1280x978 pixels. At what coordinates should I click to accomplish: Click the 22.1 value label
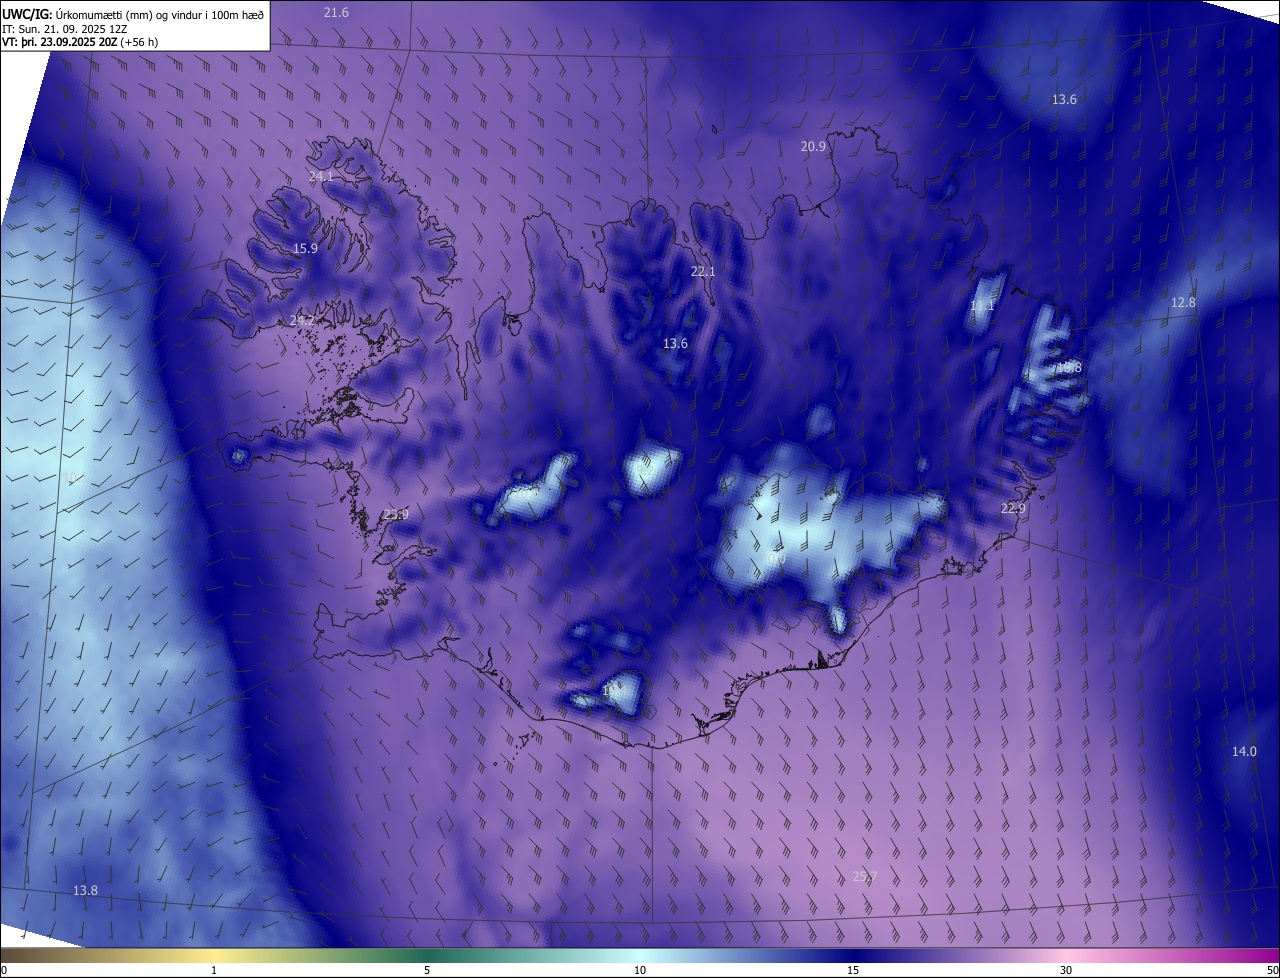704,271
